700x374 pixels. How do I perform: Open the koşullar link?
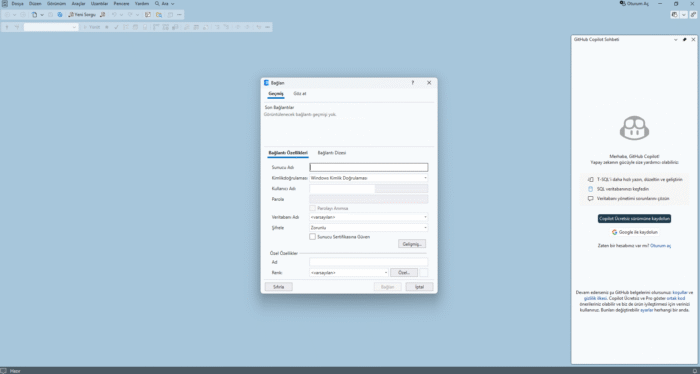(x=680, y=292)
